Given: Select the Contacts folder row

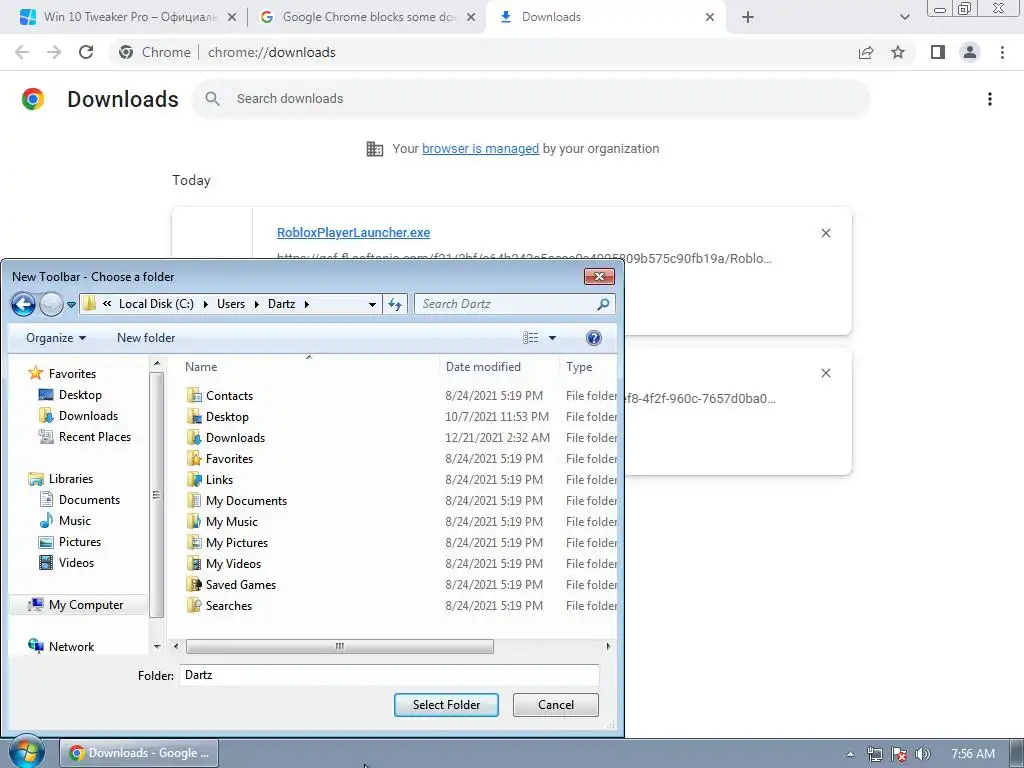Looking at the screenshot, I should pyautogui.click(x=401, y=396).
